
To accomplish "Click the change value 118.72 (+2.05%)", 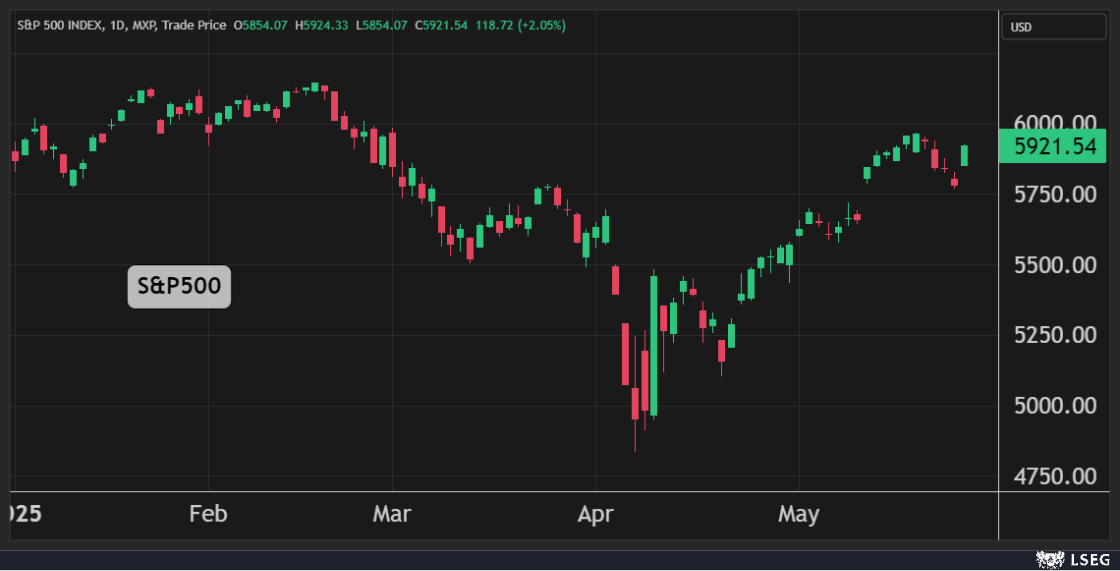I will pos(521,25).
